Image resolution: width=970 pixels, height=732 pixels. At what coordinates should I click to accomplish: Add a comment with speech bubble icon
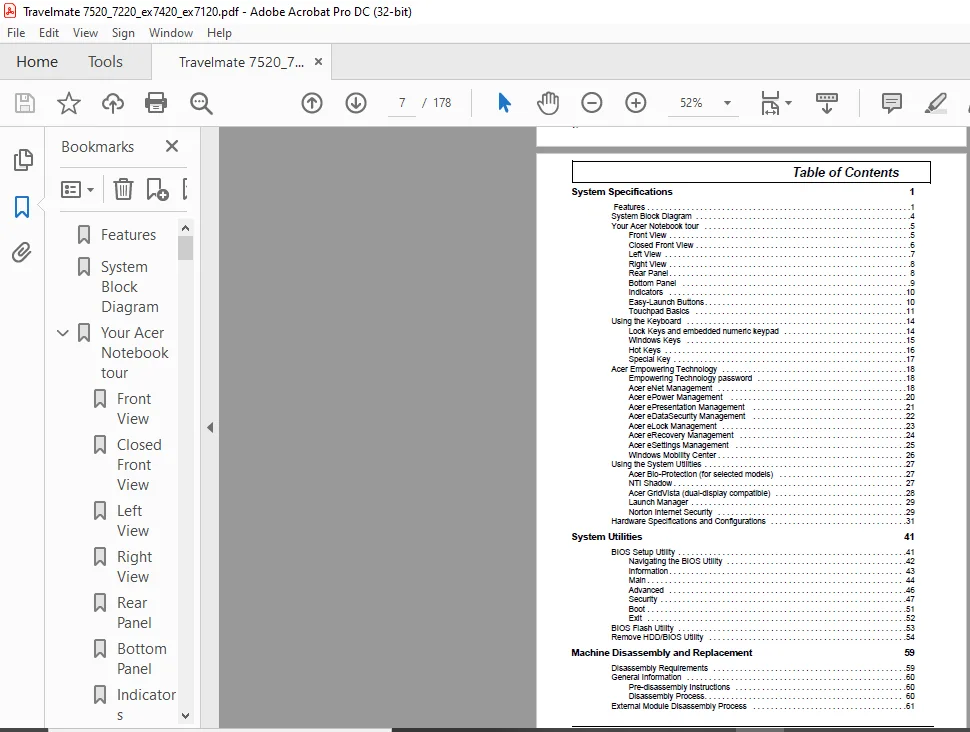tap(891, 103)
